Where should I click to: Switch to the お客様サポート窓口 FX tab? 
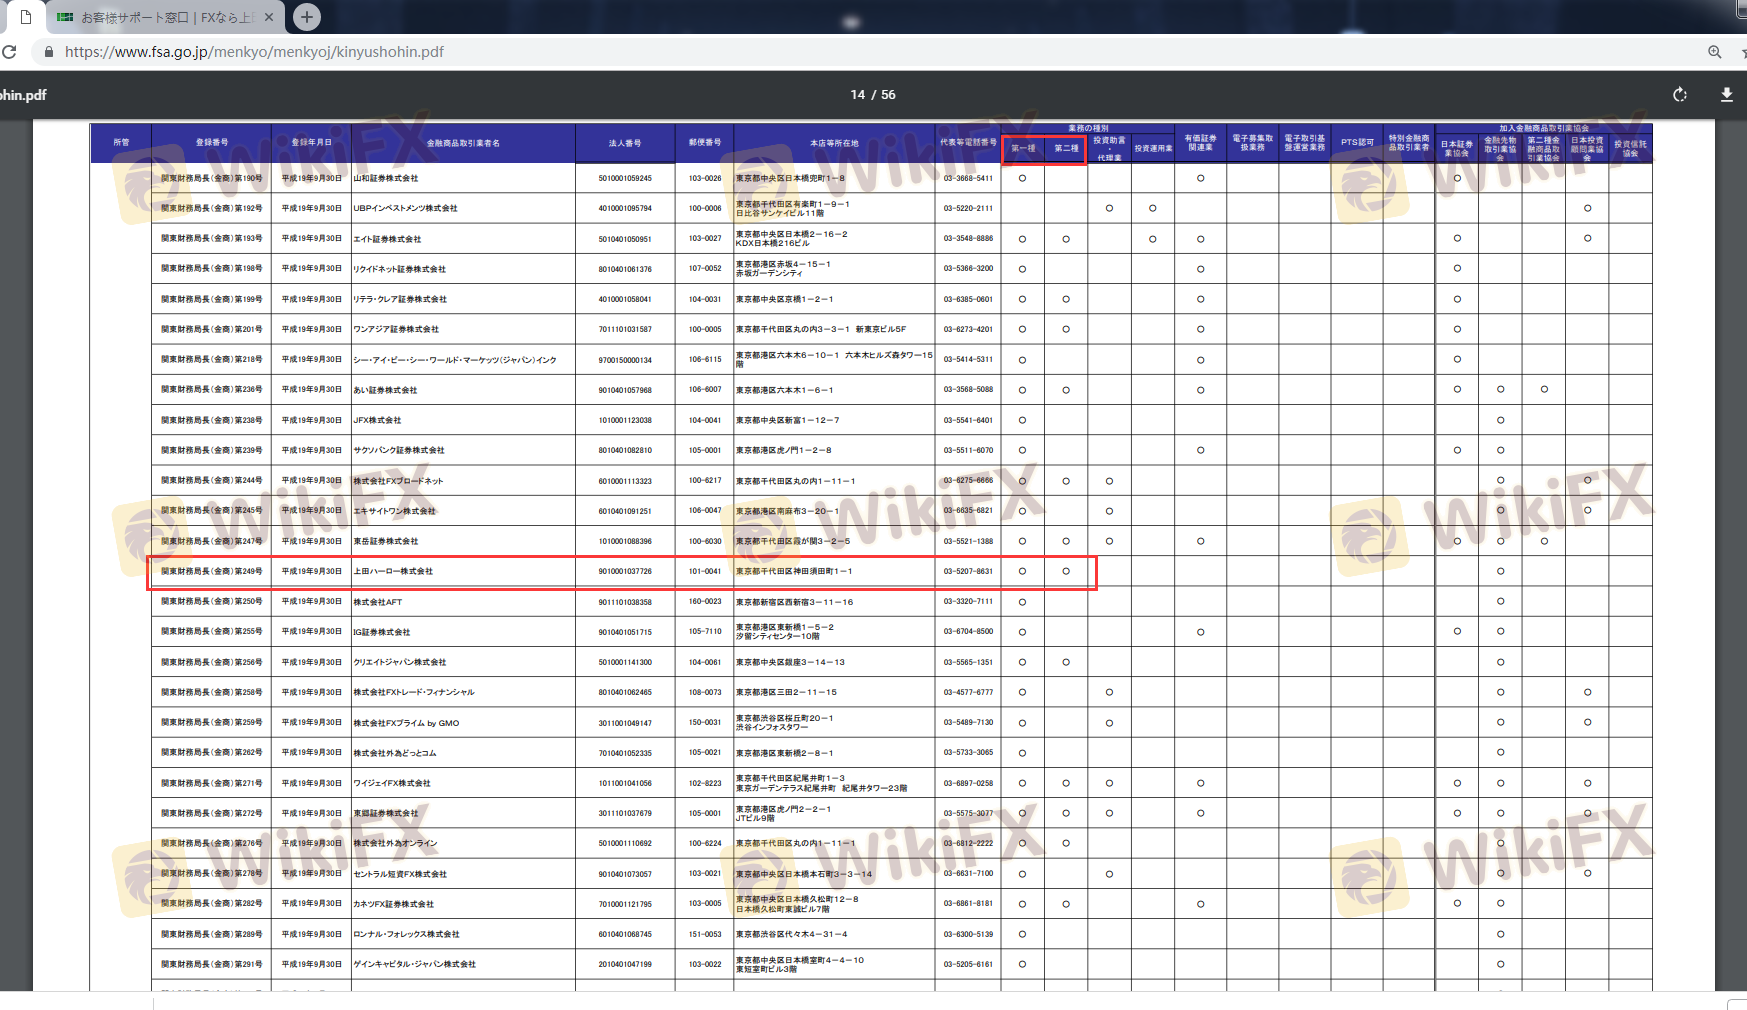(x=165, y=17)
